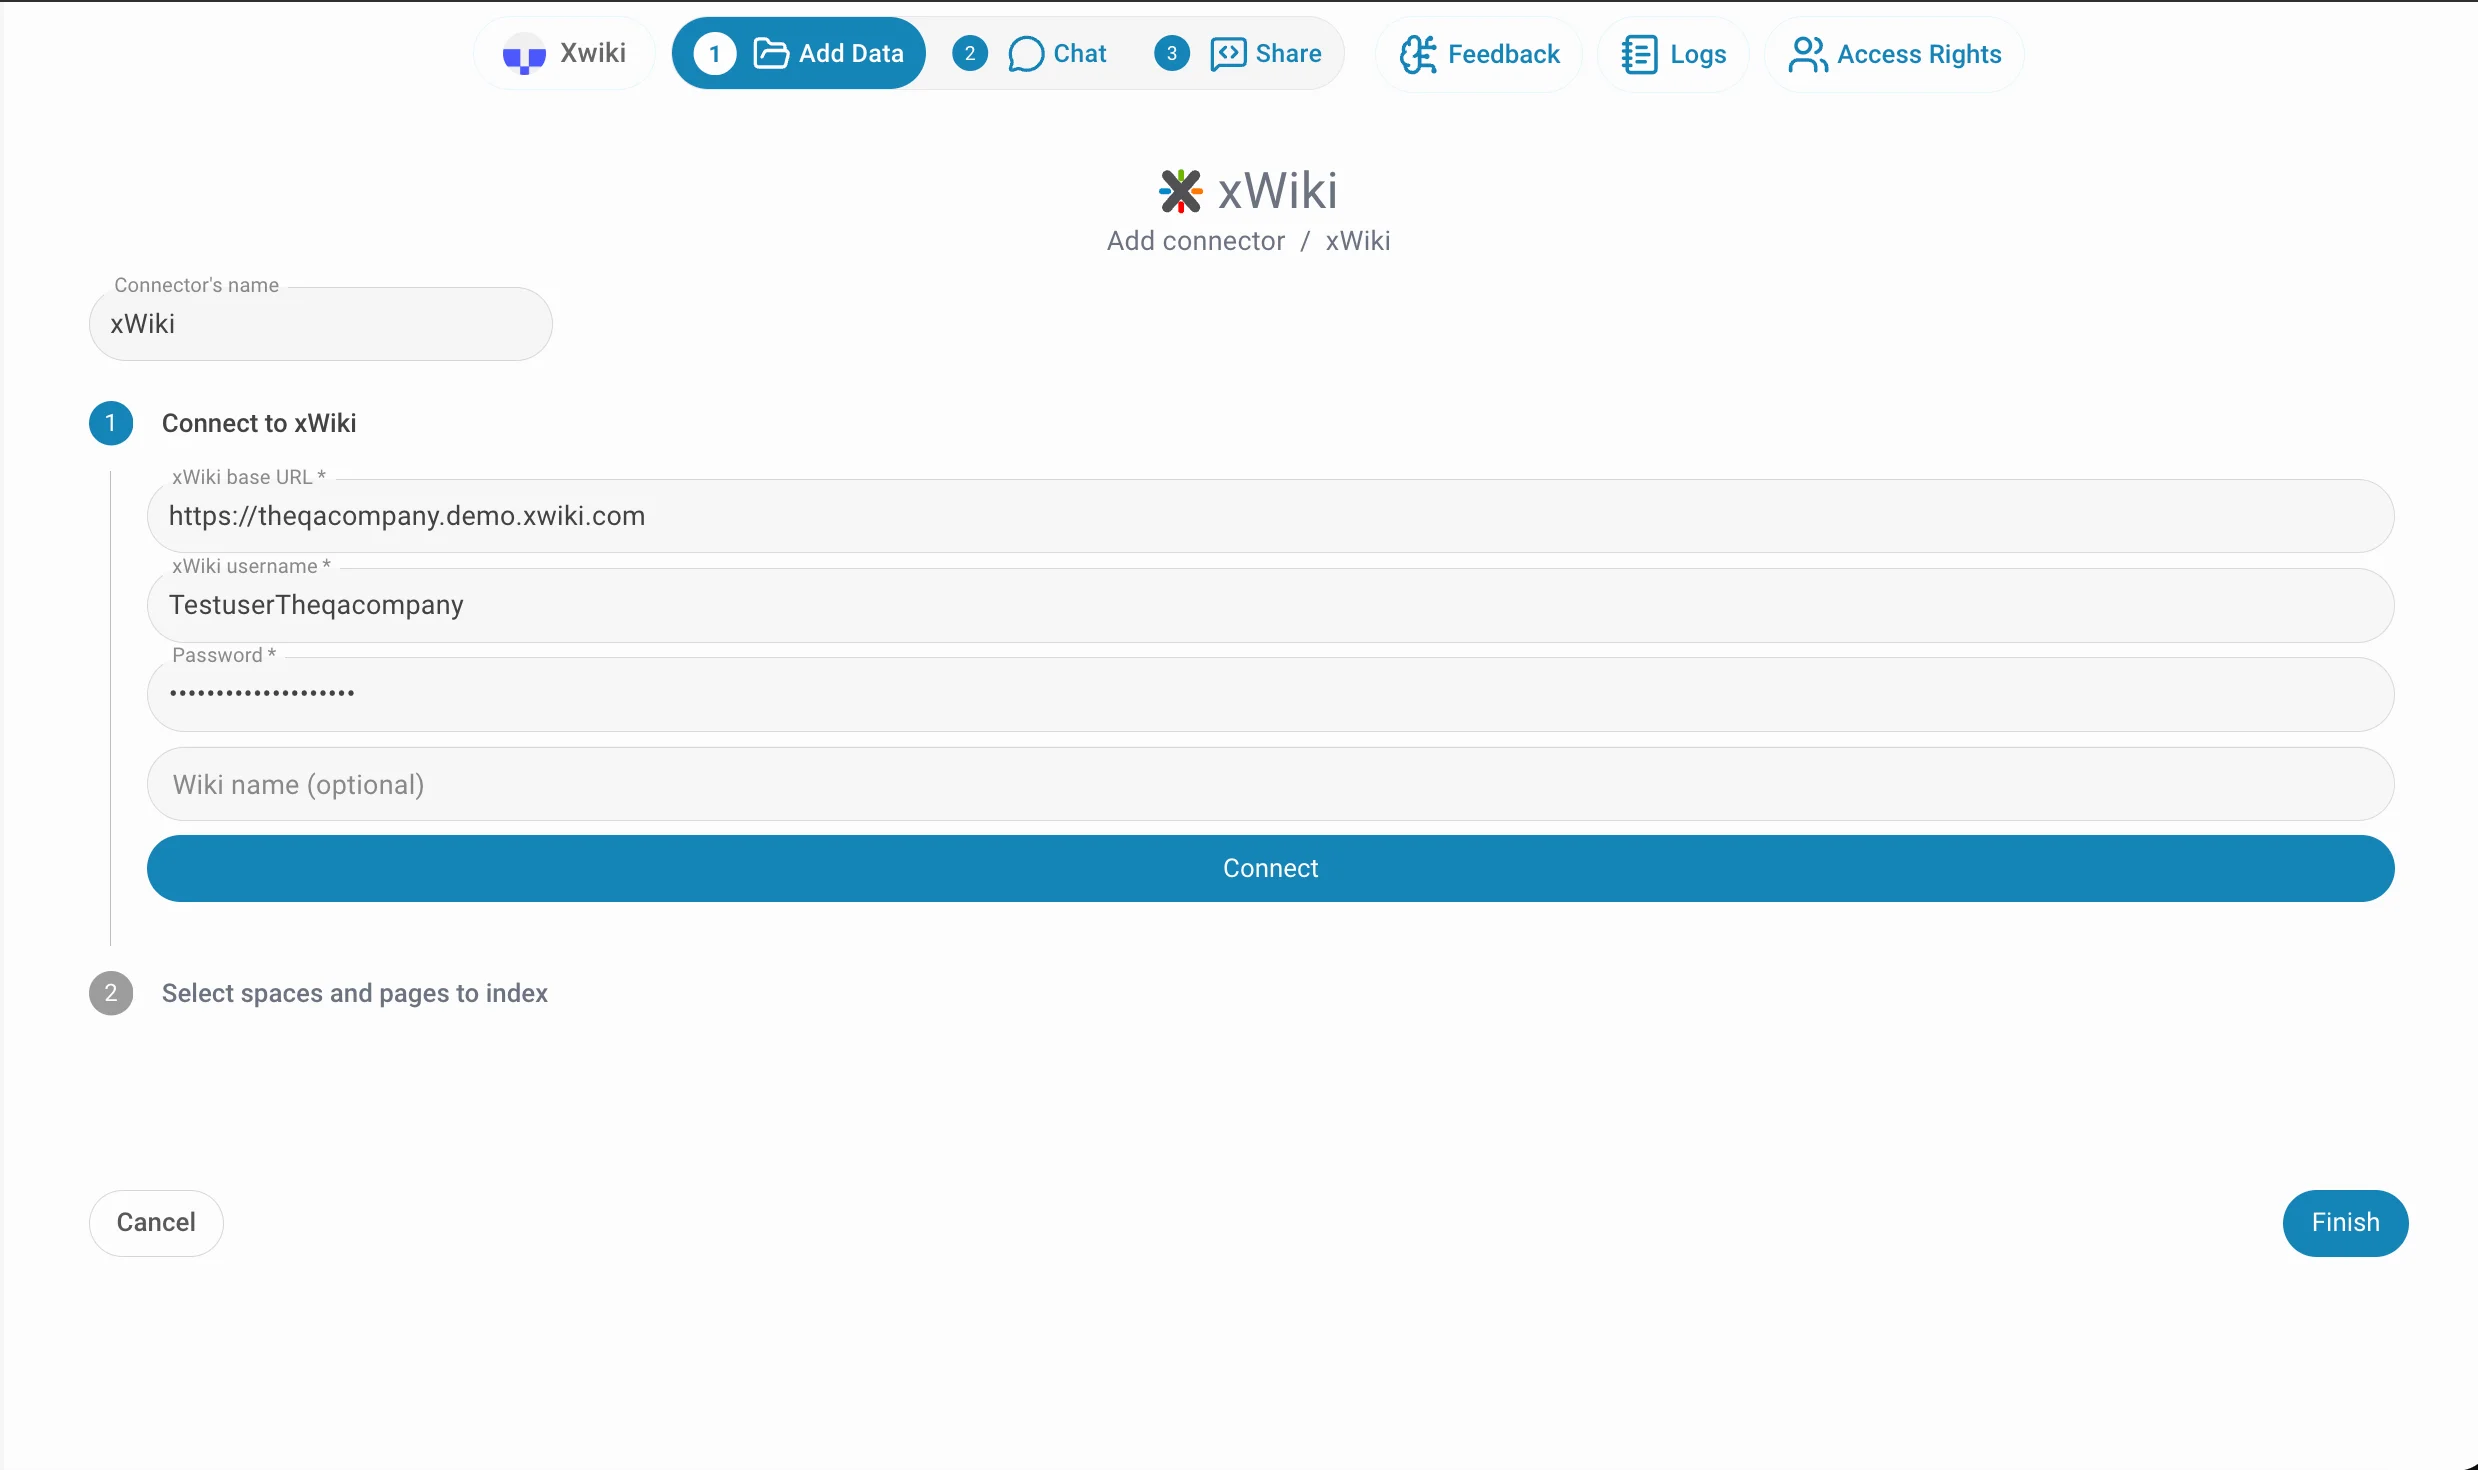Viewport: 2478px width, 1470px height.
Task: Open the Xwiki project chip
Action: (x=565, y=53)
